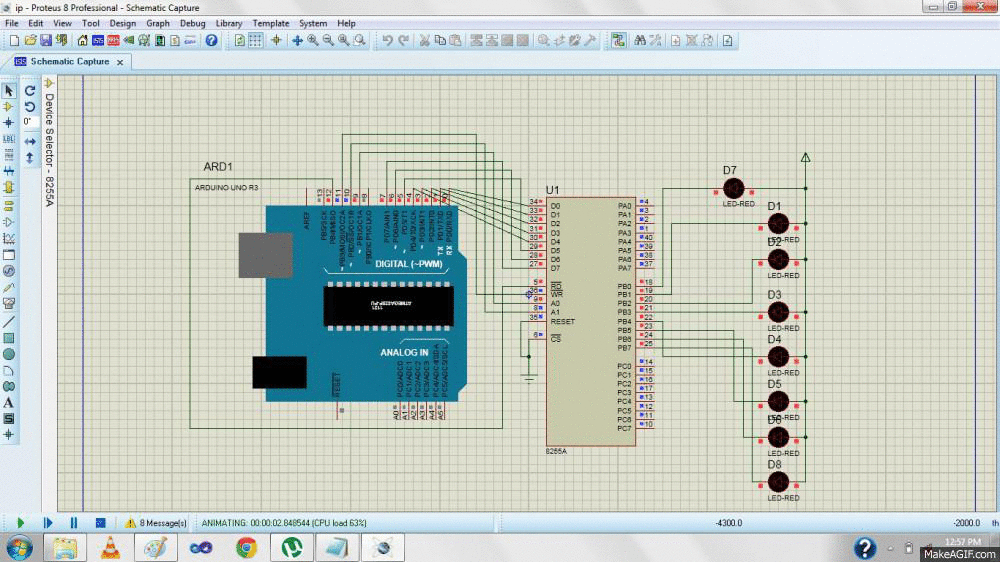
Task: Close the Schematic Capture tab
Action: 120,63
